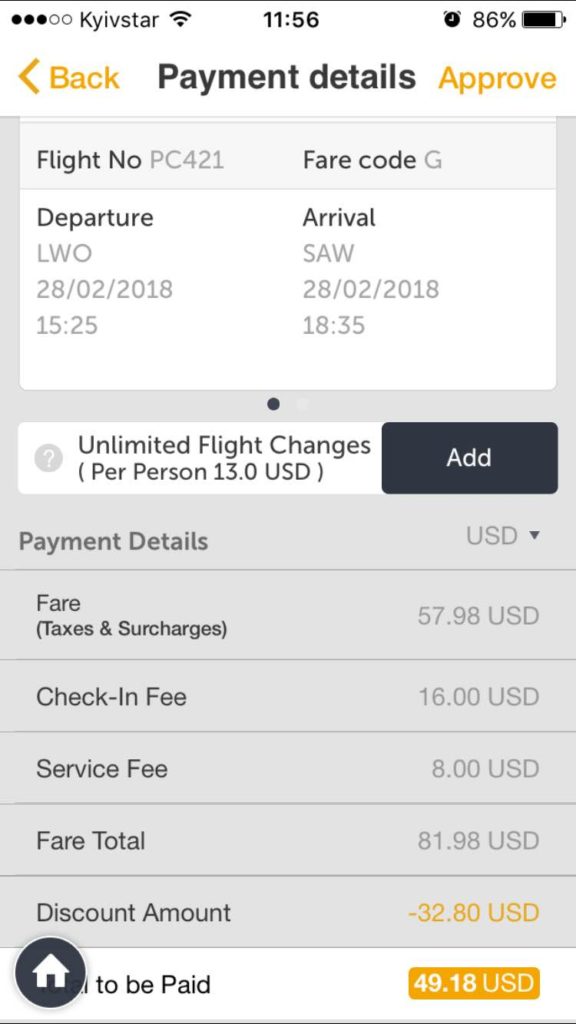Open the USD currency dropdown
576x1024 pixels.
[x=503, y=536]
